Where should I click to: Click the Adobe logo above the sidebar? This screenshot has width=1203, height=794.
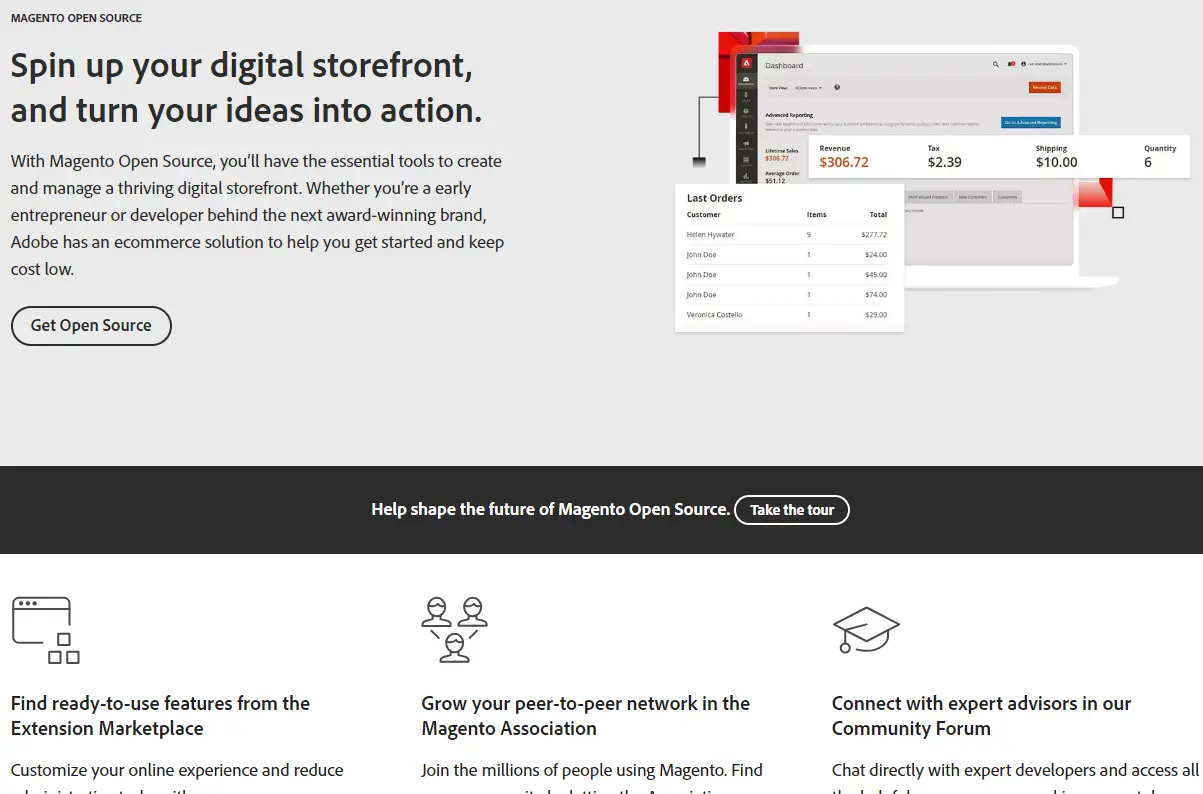(747, 61)
